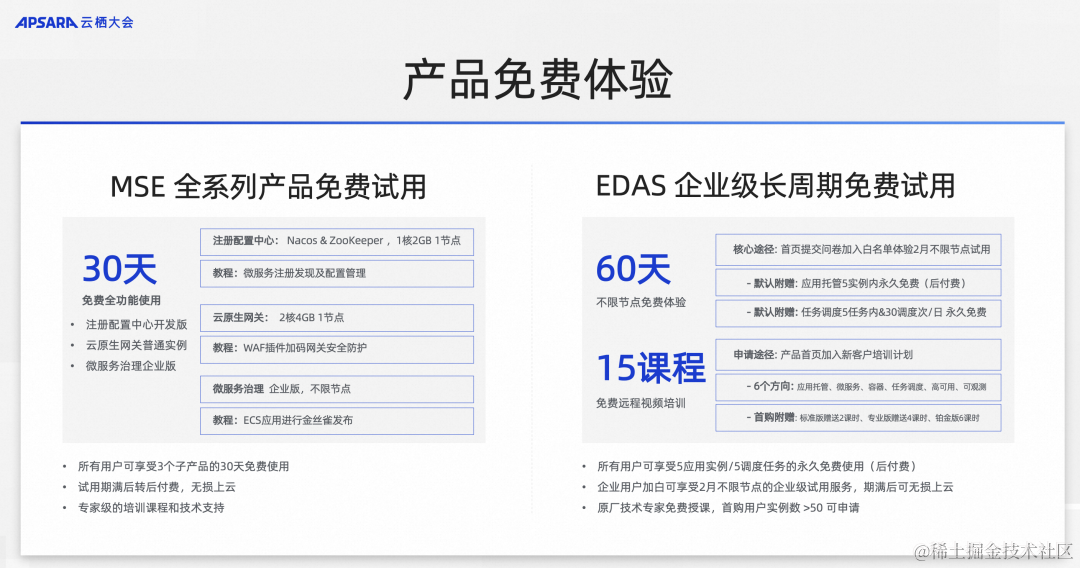Image resolution: width=1080 pixels, height=568 pixels.
Task: Select bullet 注册配置中心开发版
Action: coord(136,324)
